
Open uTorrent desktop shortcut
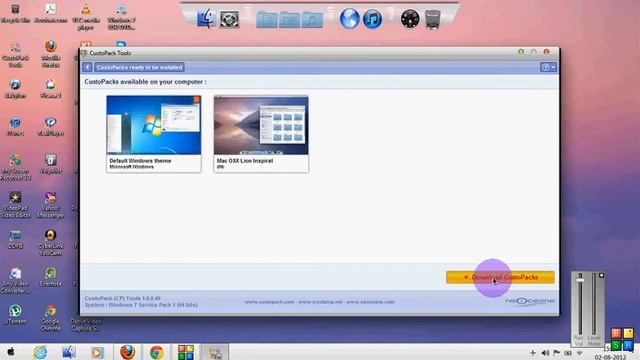click(15, 314)
